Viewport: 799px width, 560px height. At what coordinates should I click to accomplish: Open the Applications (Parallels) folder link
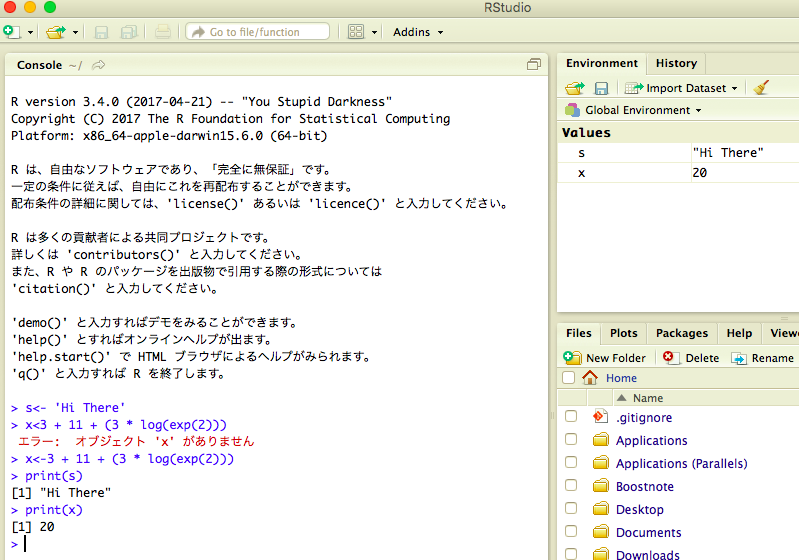[x=681, y=464]
